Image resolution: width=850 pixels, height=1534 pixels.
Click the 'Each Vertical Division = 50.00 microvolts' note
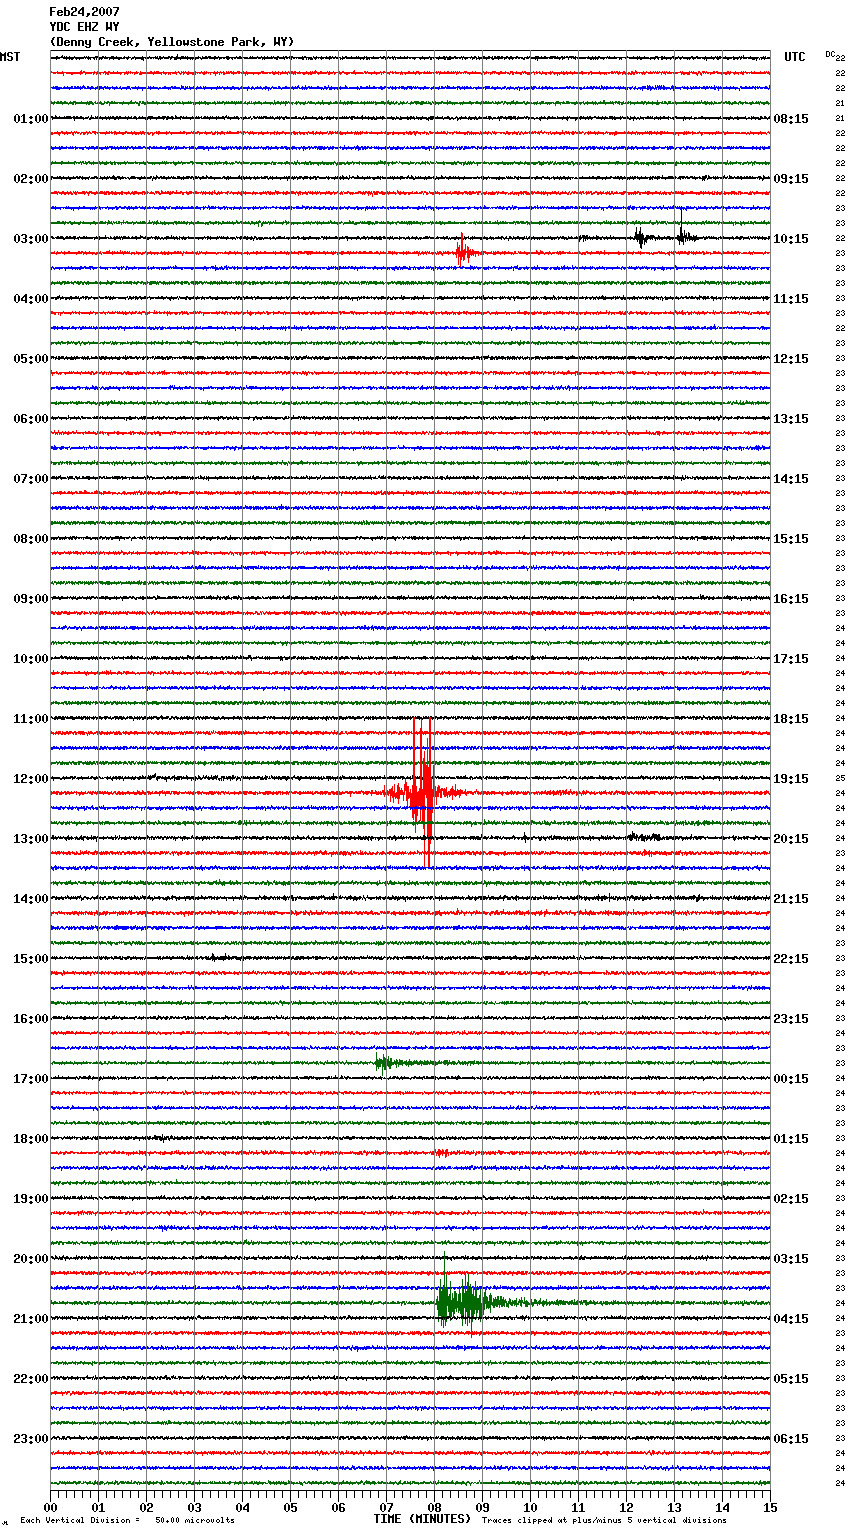(x=127, y=1520)
